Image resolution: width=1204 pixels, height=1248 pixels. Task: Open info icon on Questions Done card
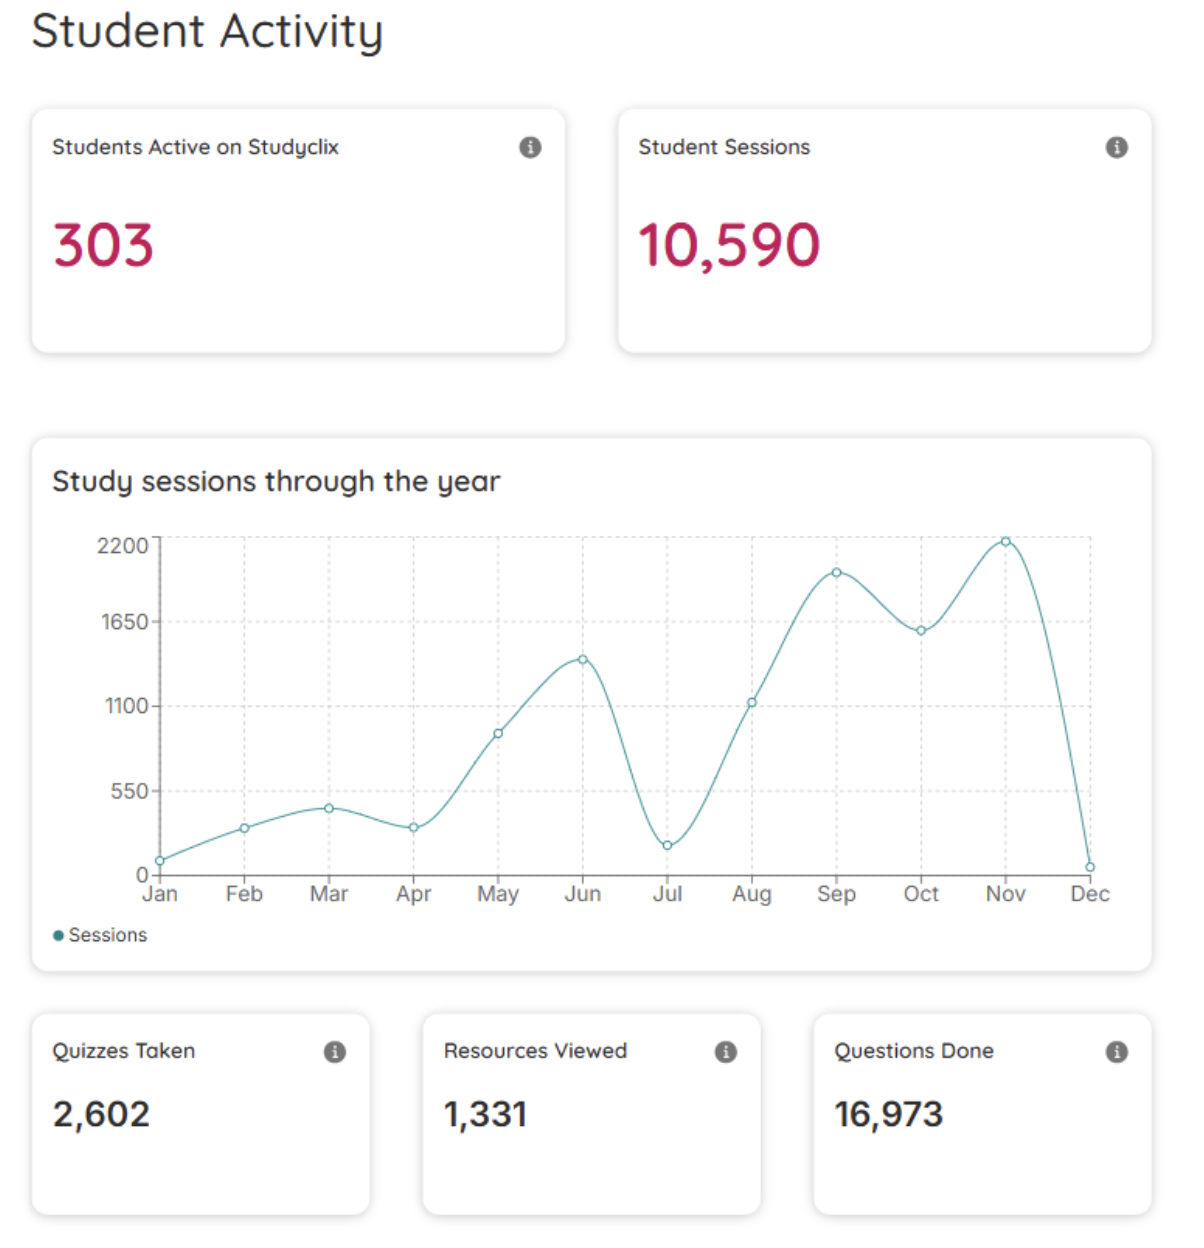1117,1052
